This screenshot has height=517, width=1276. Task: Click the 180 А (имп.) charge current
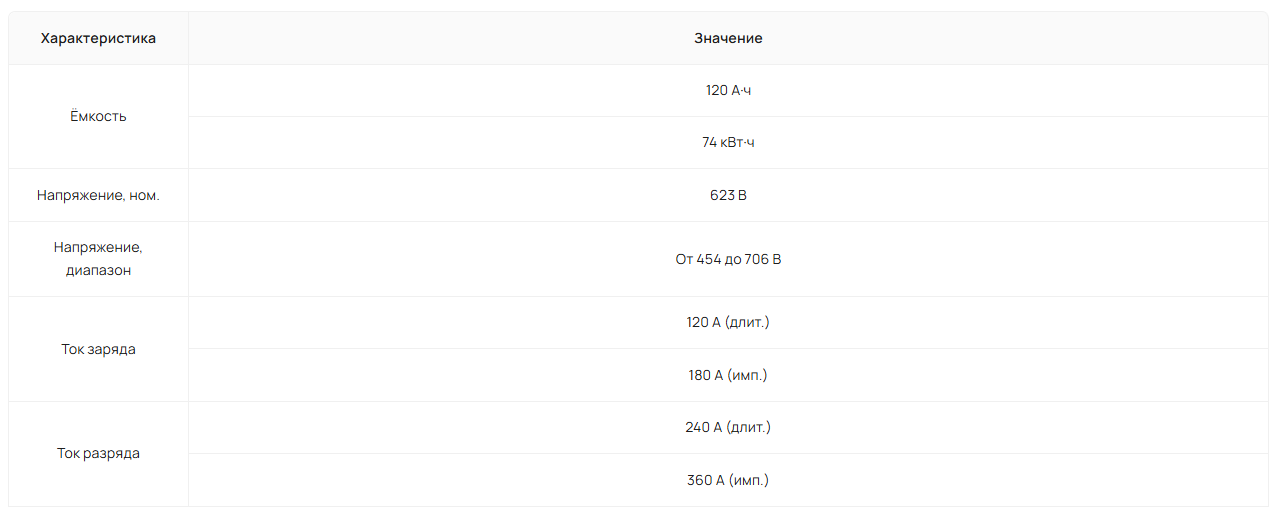pyautogui.click(x=728, y=375)
